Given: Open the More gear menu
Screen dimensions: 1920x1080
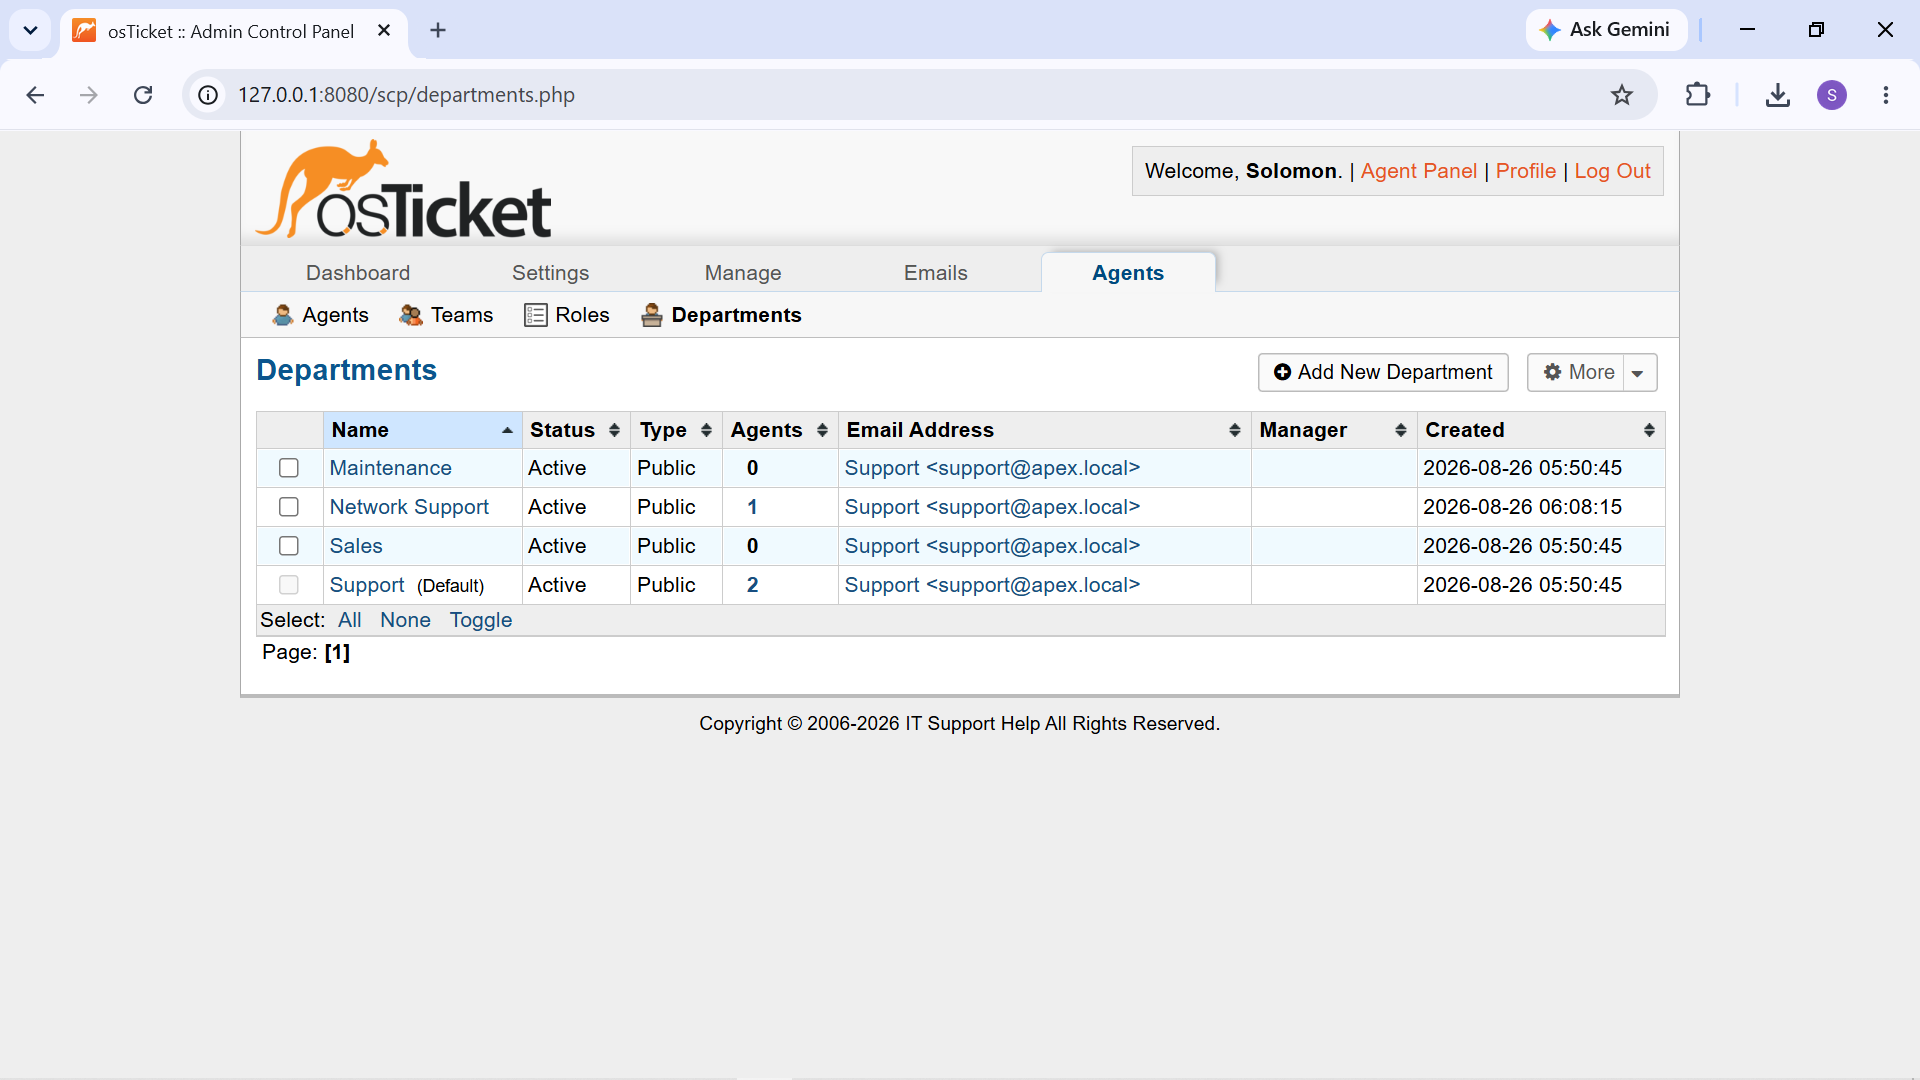Looking at the screenshot, I should point(1577,373).
